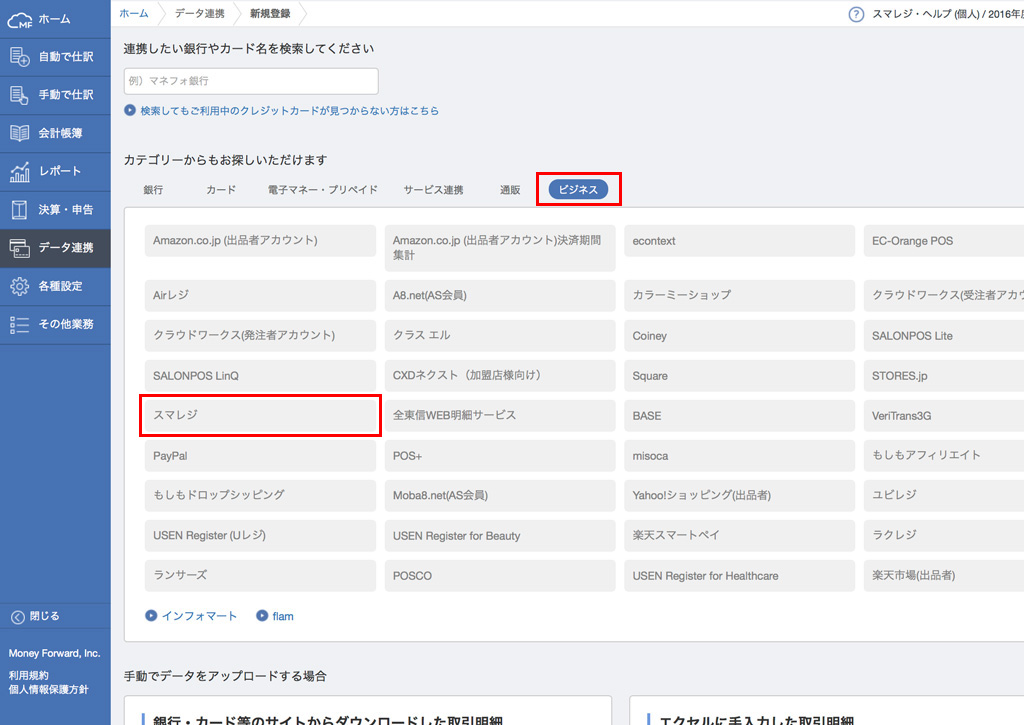Choose カラーミーショップ service
The width and height of the screenshot is (1024, 725).
[x=740, y=296]
